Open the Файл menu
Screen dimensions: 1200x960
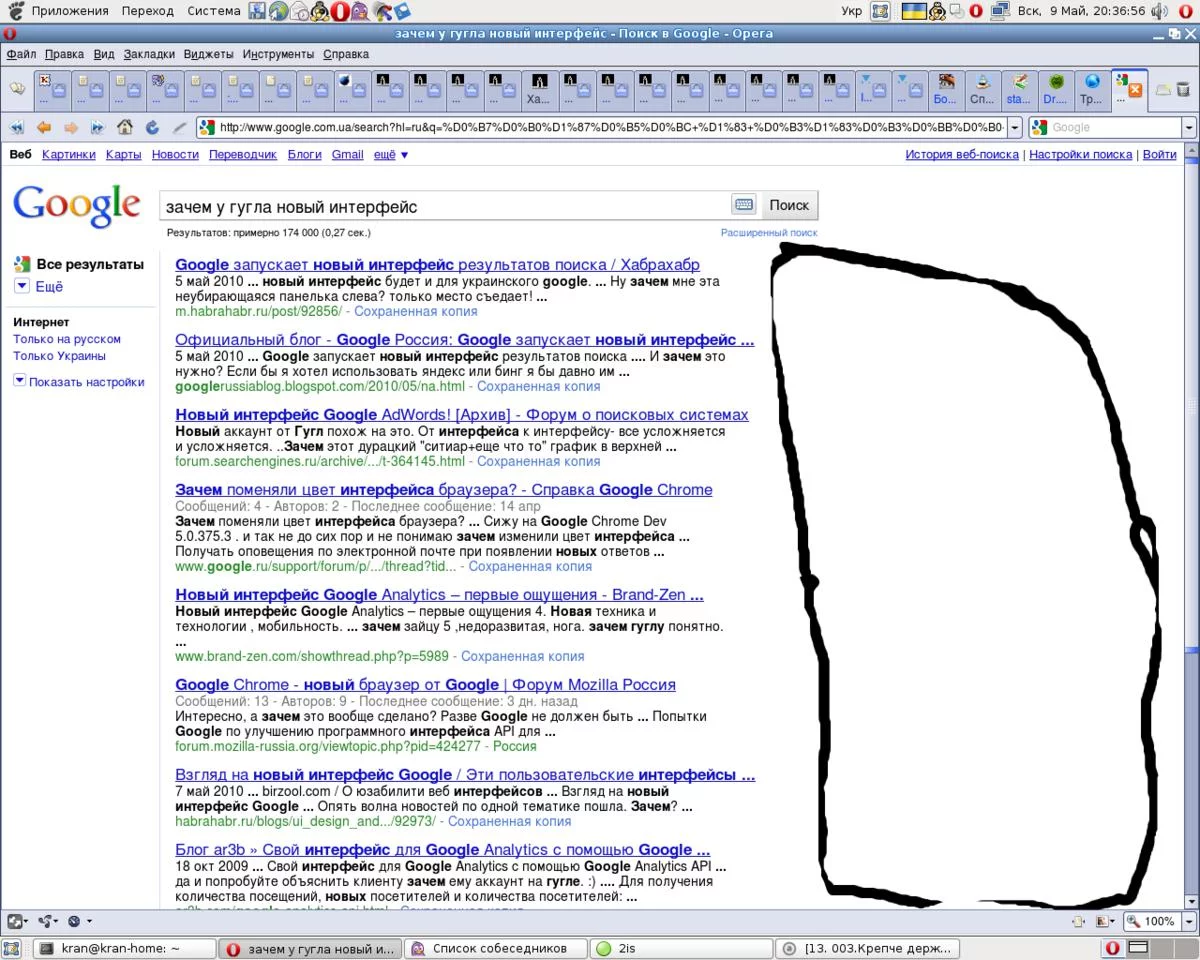pos(20,54)
